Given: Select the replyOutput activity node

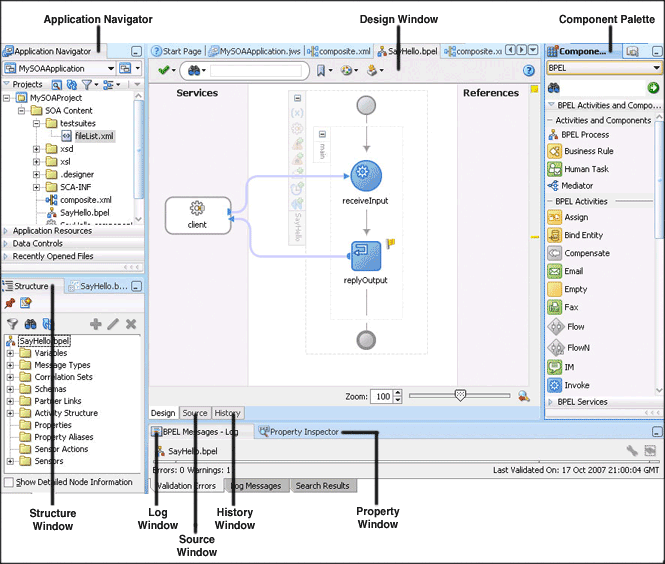Looking at the screenshot, I should [366, 256].
